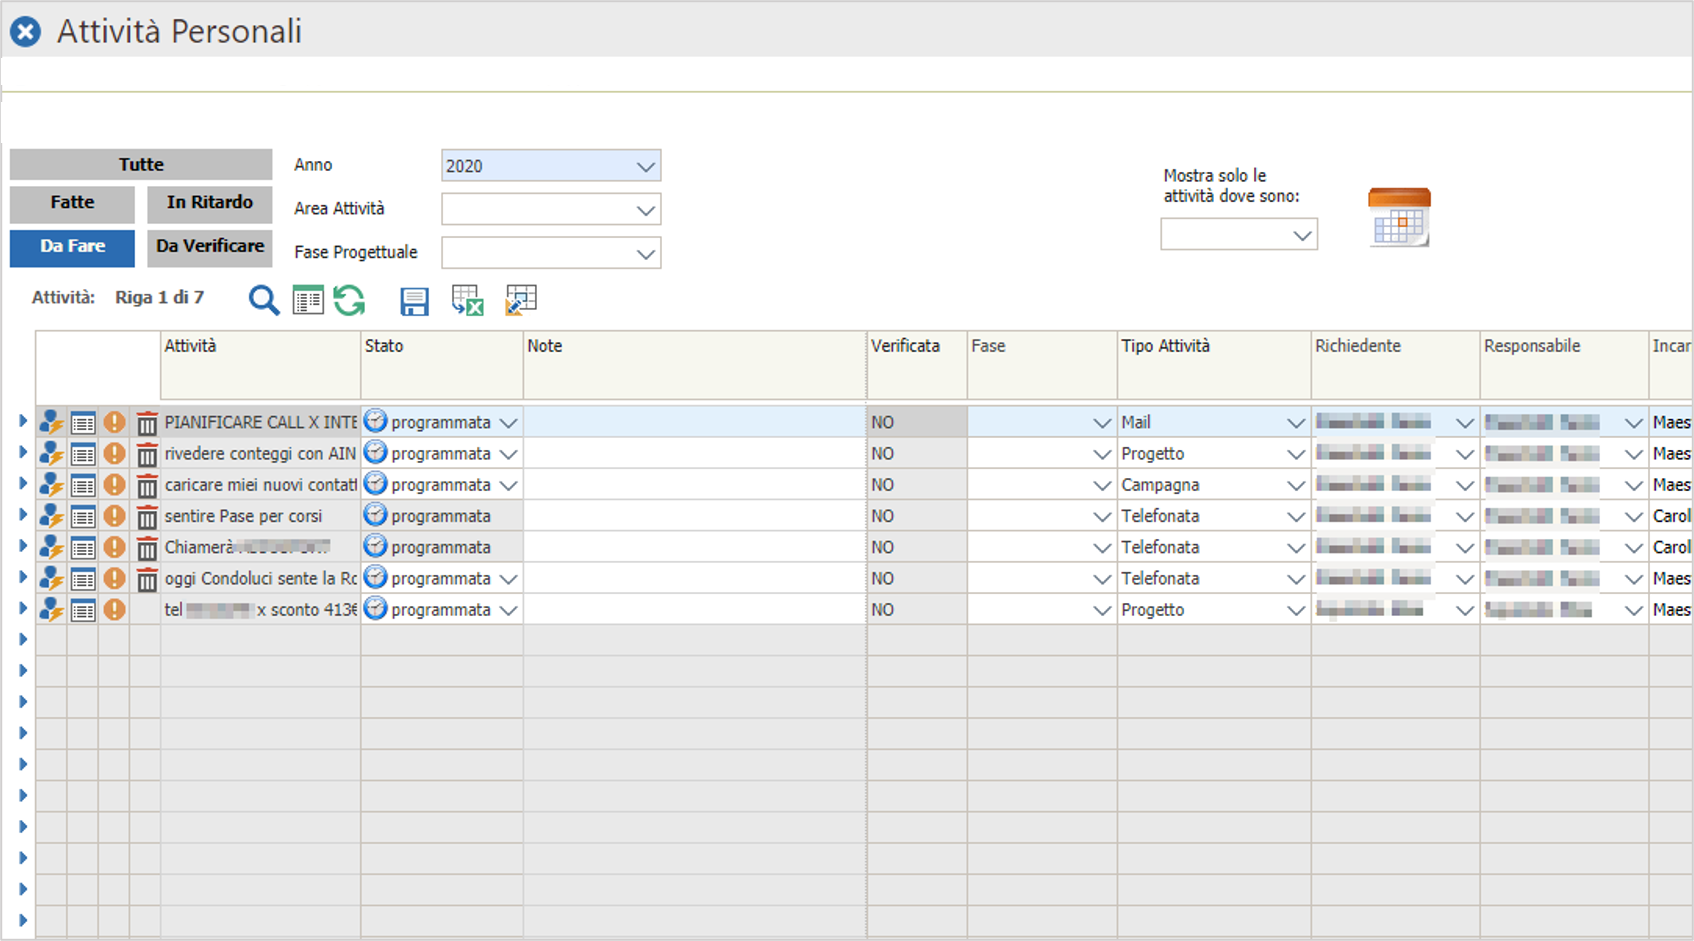
Task: Click the user icon on the PIANIFICARE CALL row
Action: pyautogui.click(x=51, y=423)
